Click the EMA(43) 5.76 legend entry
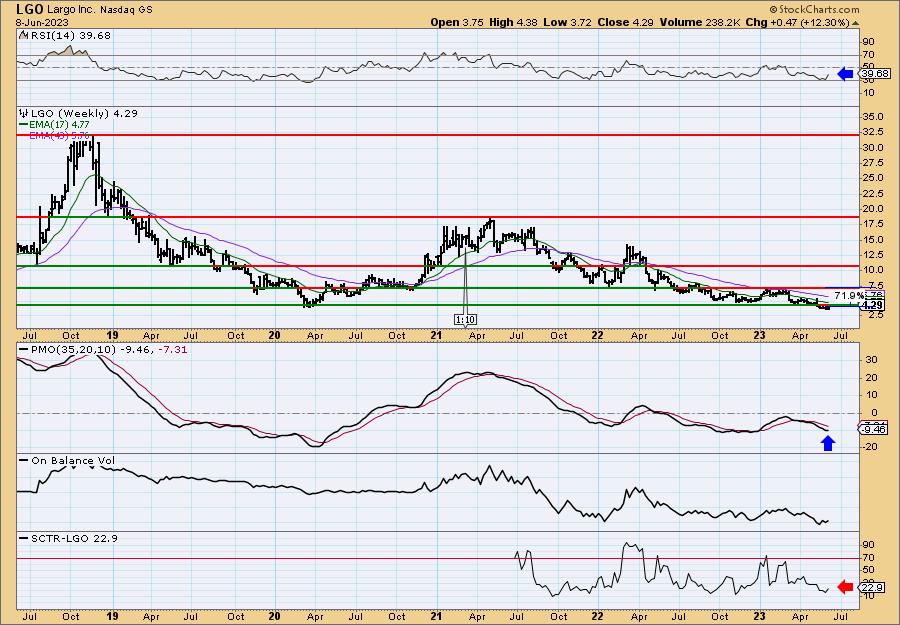The image size is (900, 625). coord(60,135)
